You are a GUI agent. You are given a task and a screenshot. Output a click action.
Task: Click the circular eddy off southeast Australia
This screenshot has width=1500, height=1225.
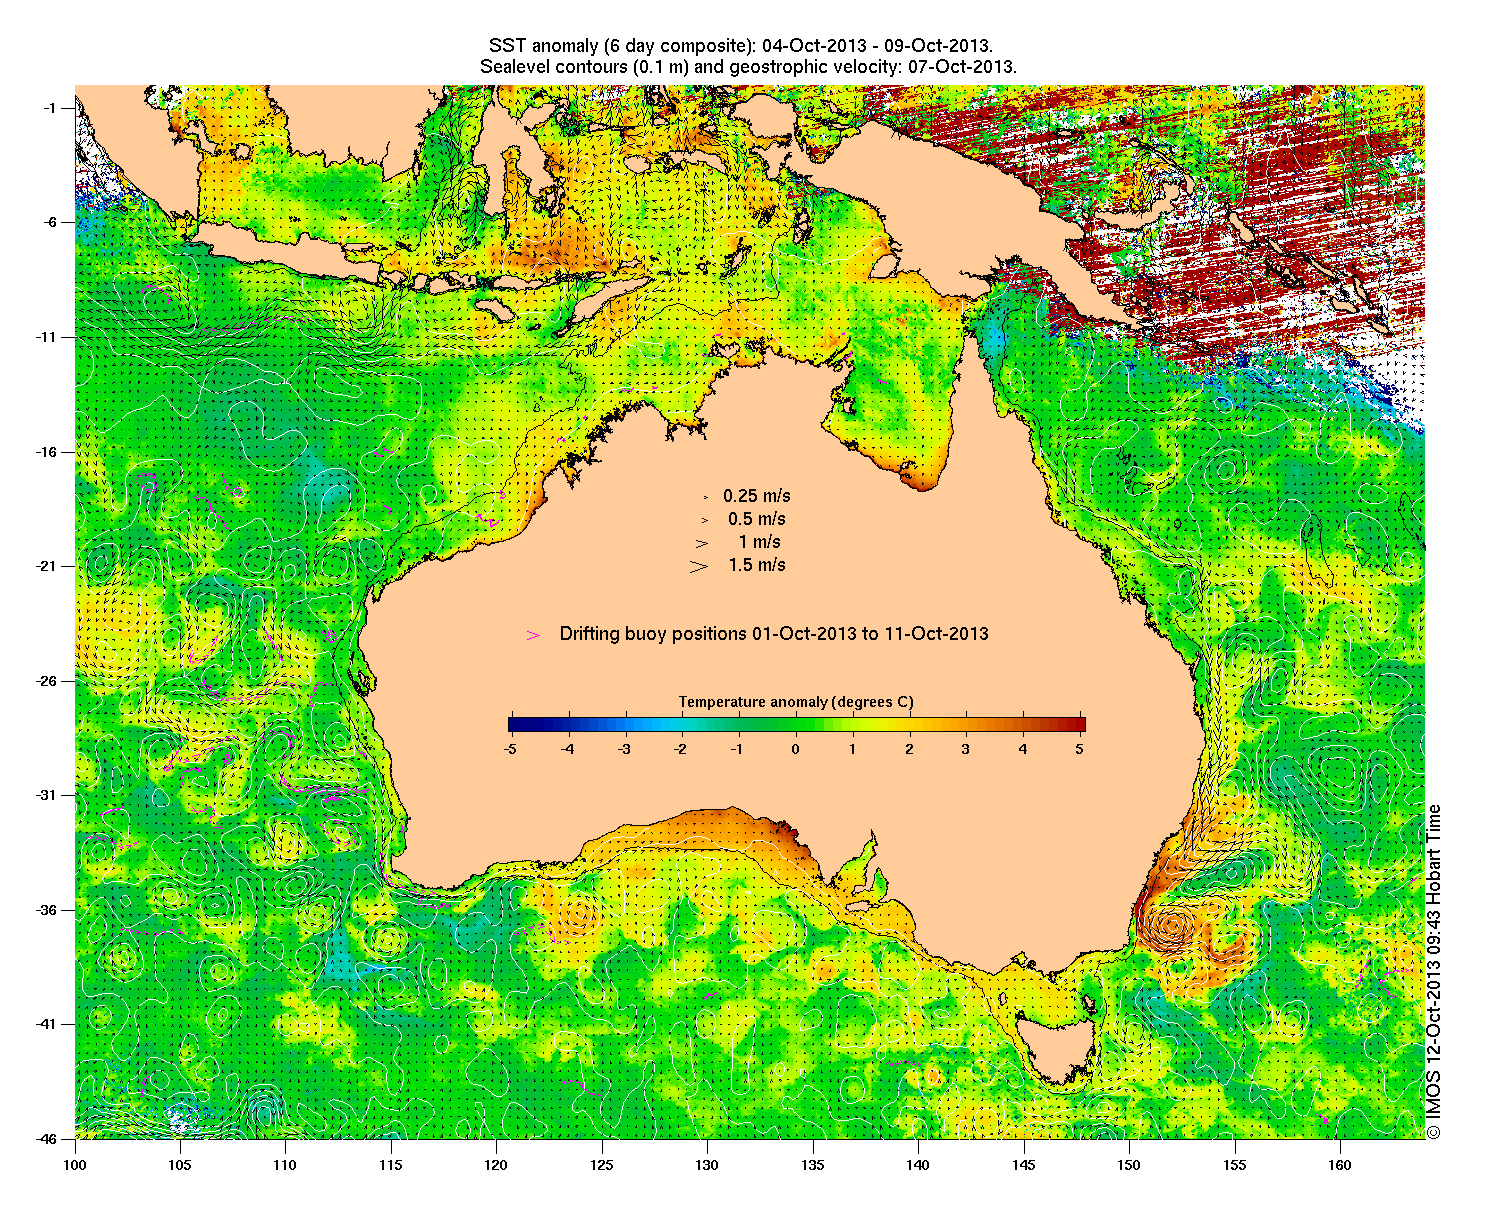[1171, 927]
